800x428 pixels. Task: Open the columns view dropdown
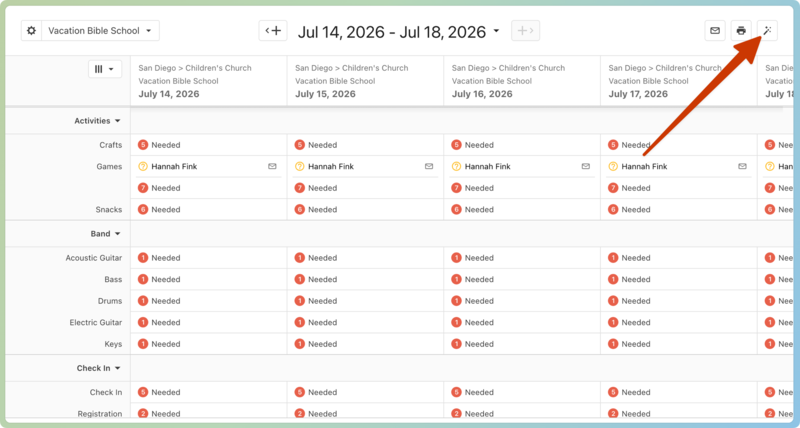(105, 69)
